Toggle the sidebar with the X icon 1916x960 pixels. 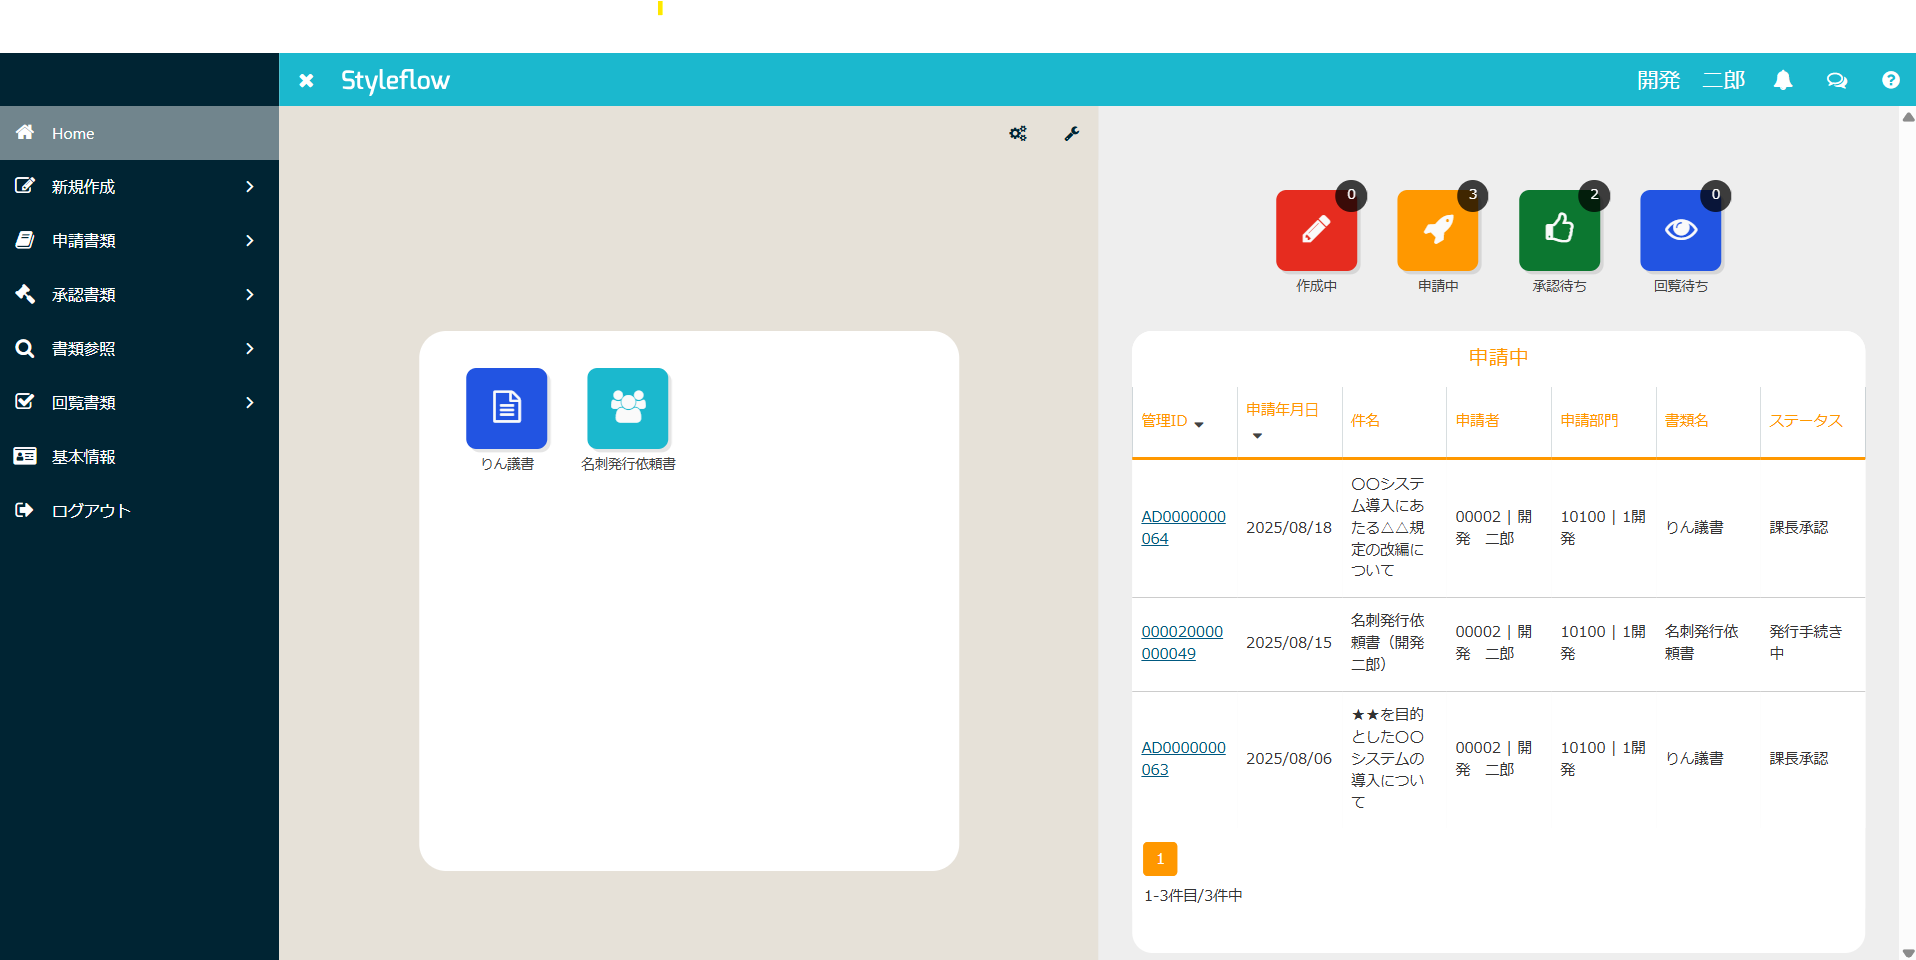click(307, 80)
